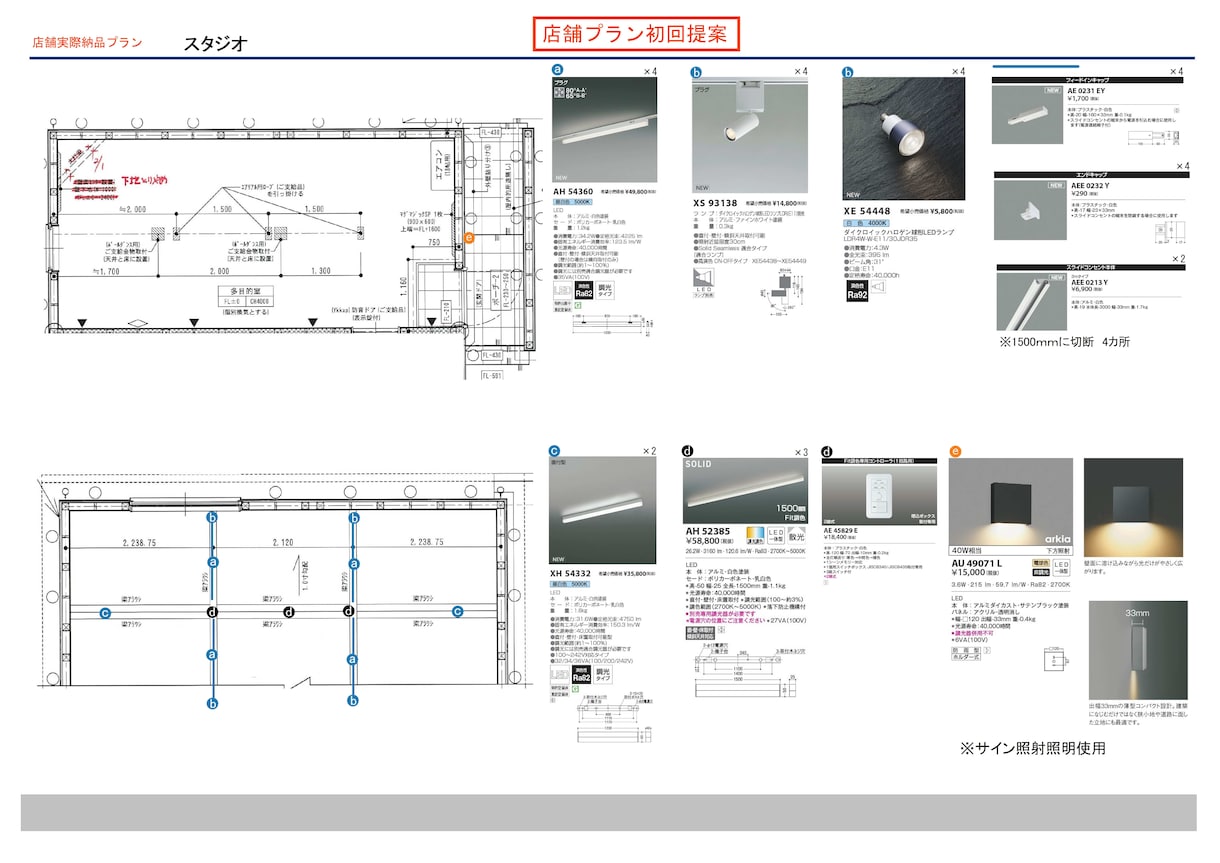The image size is (1220, 863).
Task: Select the XH 54332 ceiling light photo
Action: coord(604,511)
